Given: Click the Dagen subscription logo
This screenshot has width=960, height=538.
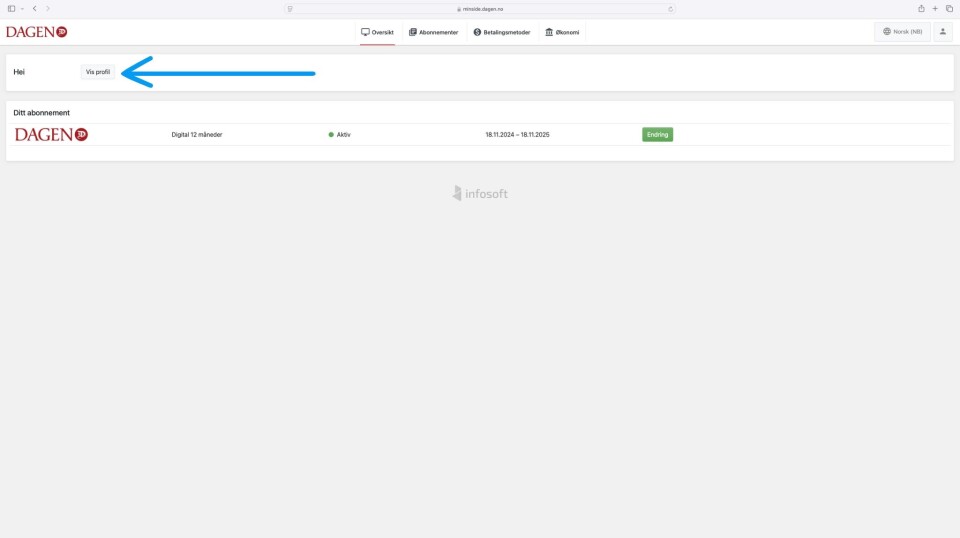Looking at the screenshot, I should coord(51,134).
